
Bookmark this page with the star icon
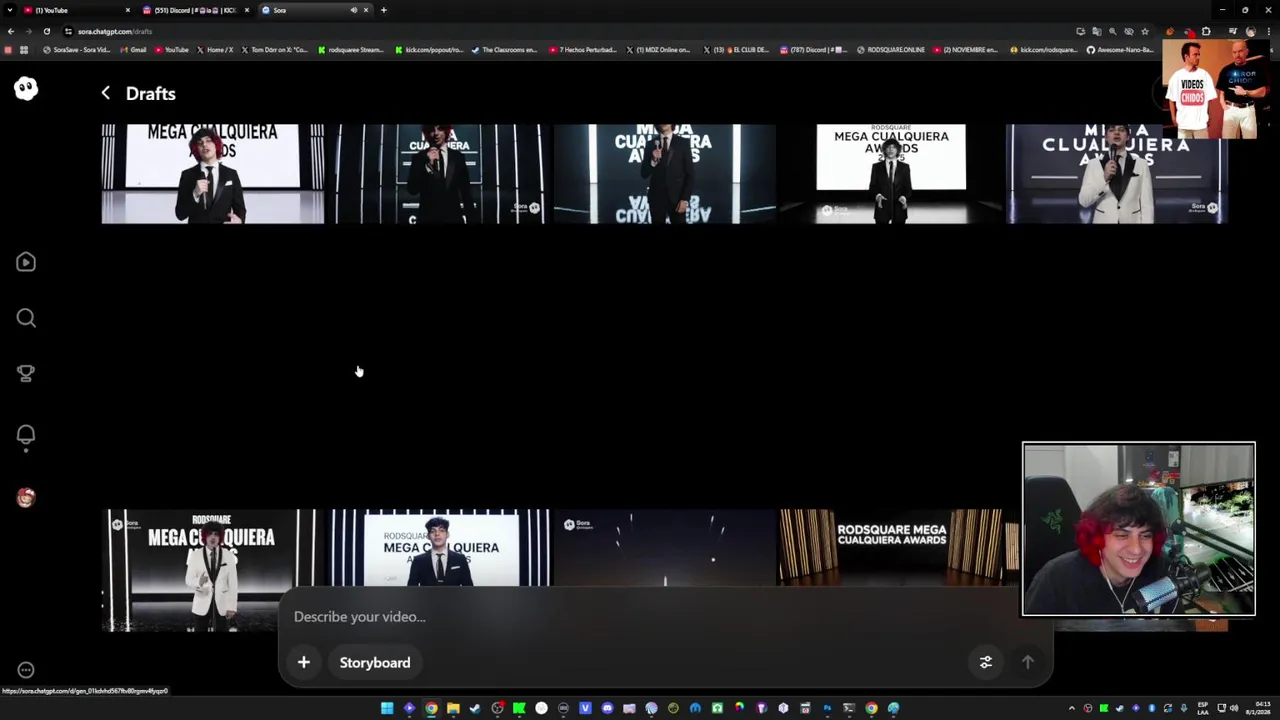[x=1145, y=31]
